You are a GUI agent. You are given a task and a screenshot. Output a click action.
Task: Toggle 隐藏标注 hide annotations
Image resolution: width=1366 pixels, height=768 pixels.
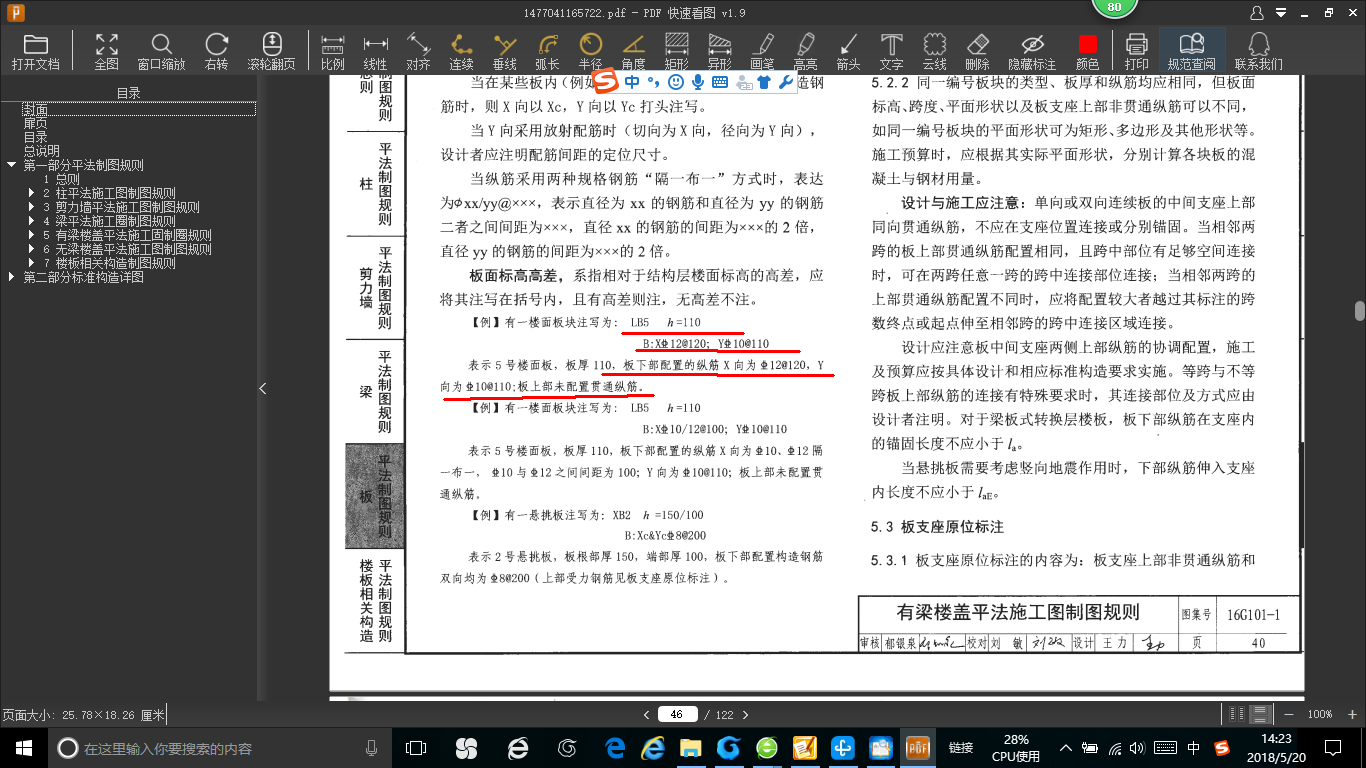[x=1032, y=51]
